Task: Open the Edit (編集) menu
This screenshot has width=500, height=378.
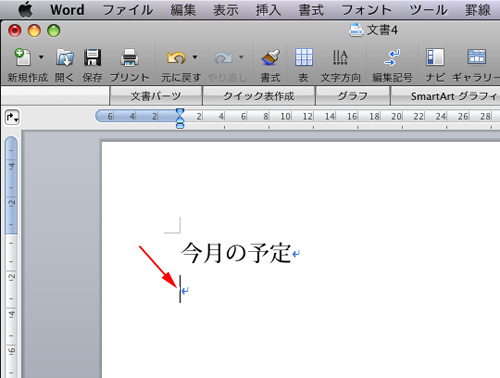Action: point(183,10)
